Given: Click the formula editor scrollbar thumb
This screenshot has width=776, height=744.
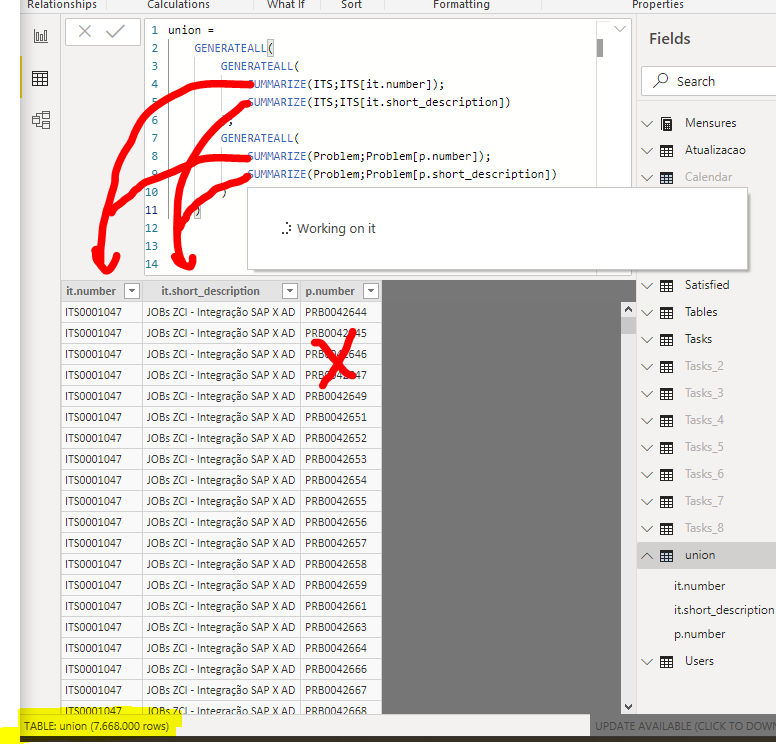Looking at the screenshot, I should pos(600,48).
